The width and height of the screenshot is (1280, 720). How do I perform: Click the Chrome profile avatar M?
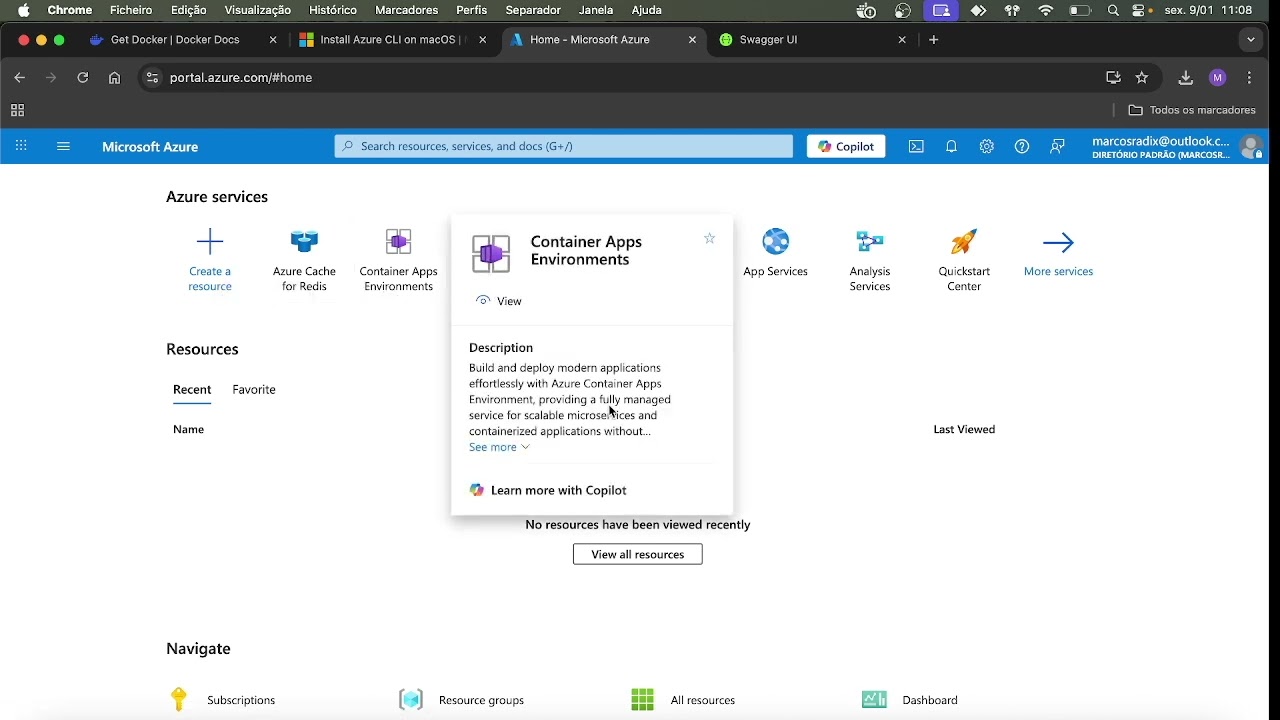pyautogui.click(x=1217, y=77)
